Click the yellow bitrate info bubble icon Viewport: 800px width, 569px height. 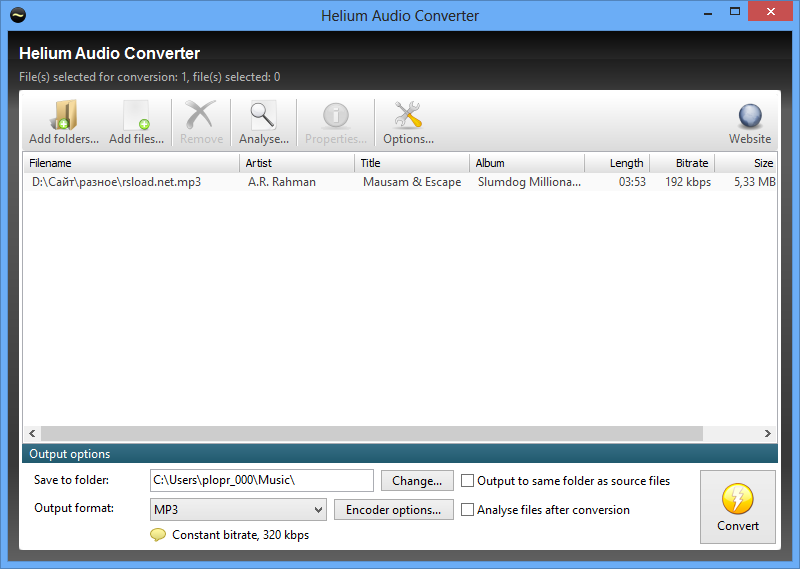[x=158, y=535]
